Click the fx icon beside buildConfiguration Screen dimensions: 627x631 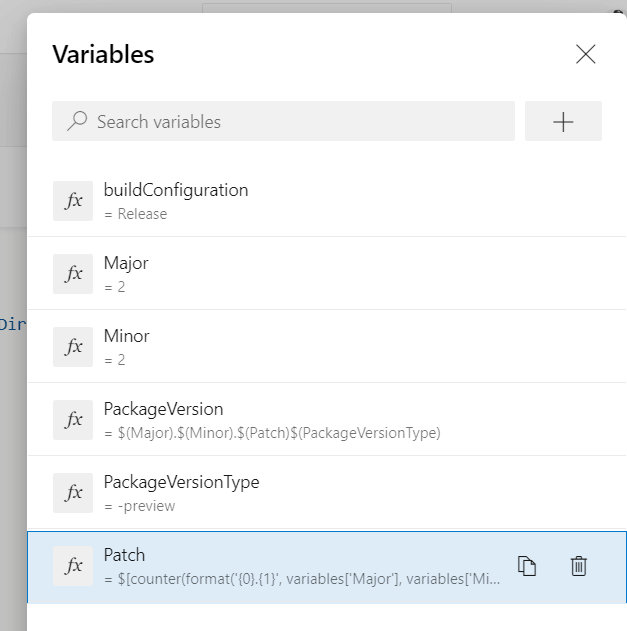pos(73,201)
